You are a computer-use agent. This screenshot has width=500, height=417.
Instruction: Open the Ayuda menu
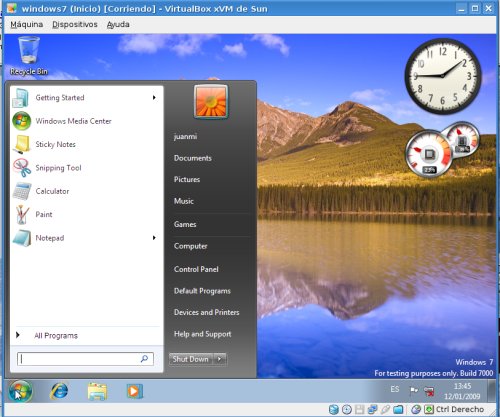118,24
